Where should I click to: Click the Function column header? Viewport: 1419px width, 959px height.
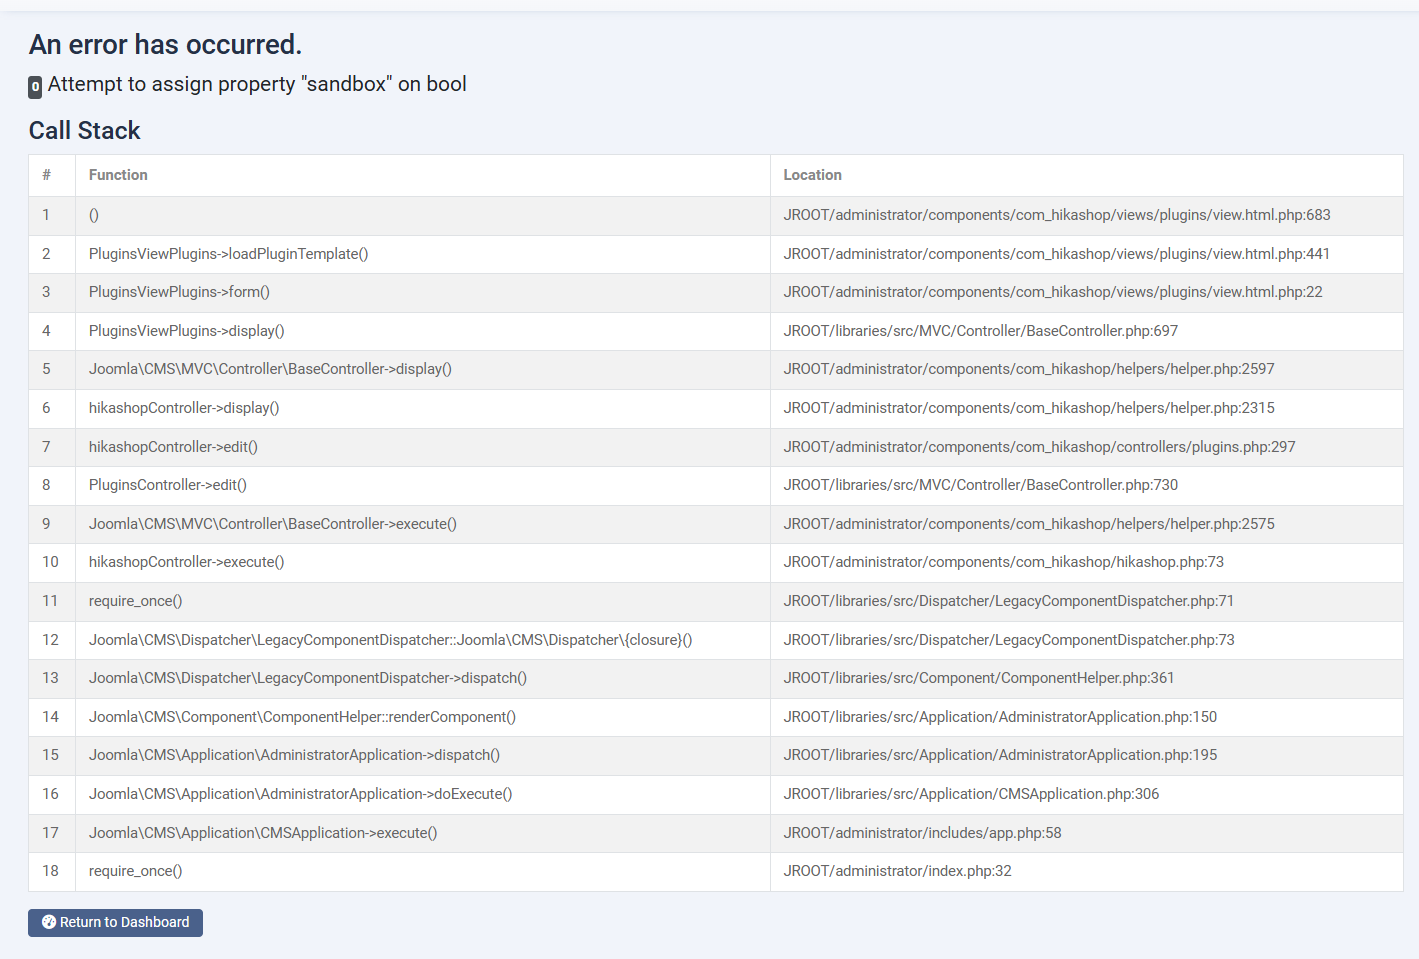point(118,175)
